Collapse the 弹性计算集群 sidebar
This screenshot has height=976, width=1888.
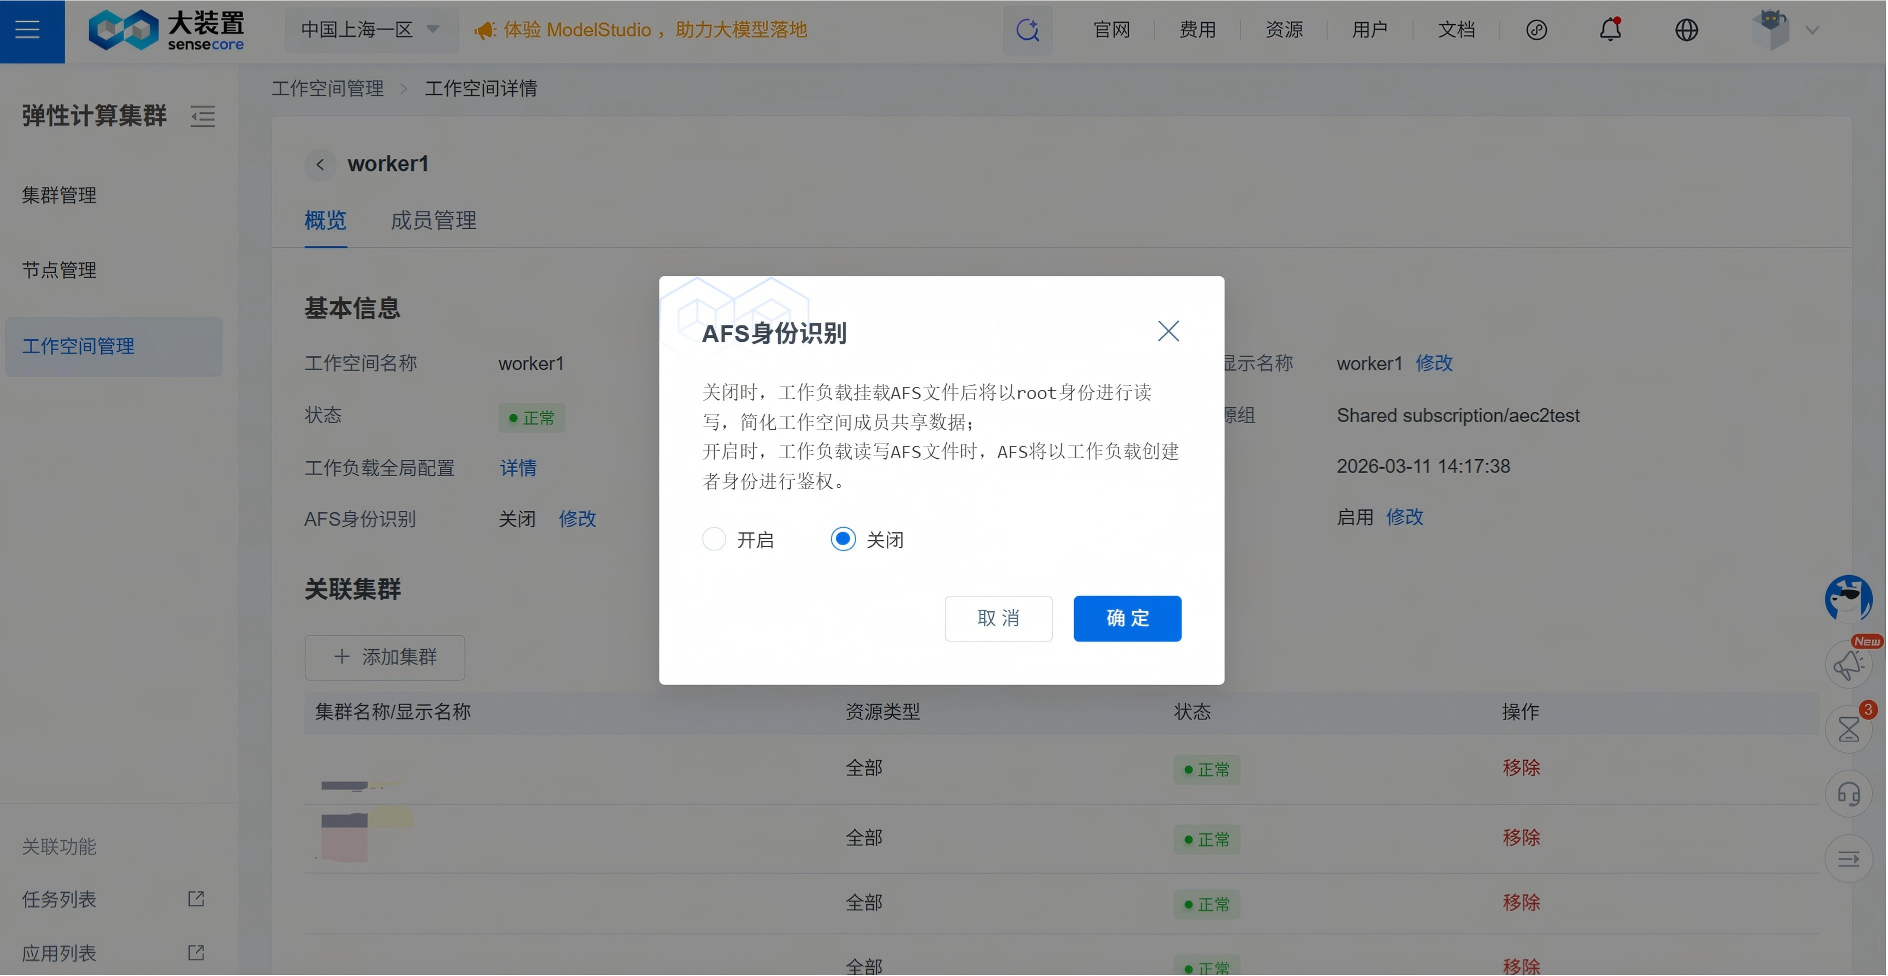[203, 117]
